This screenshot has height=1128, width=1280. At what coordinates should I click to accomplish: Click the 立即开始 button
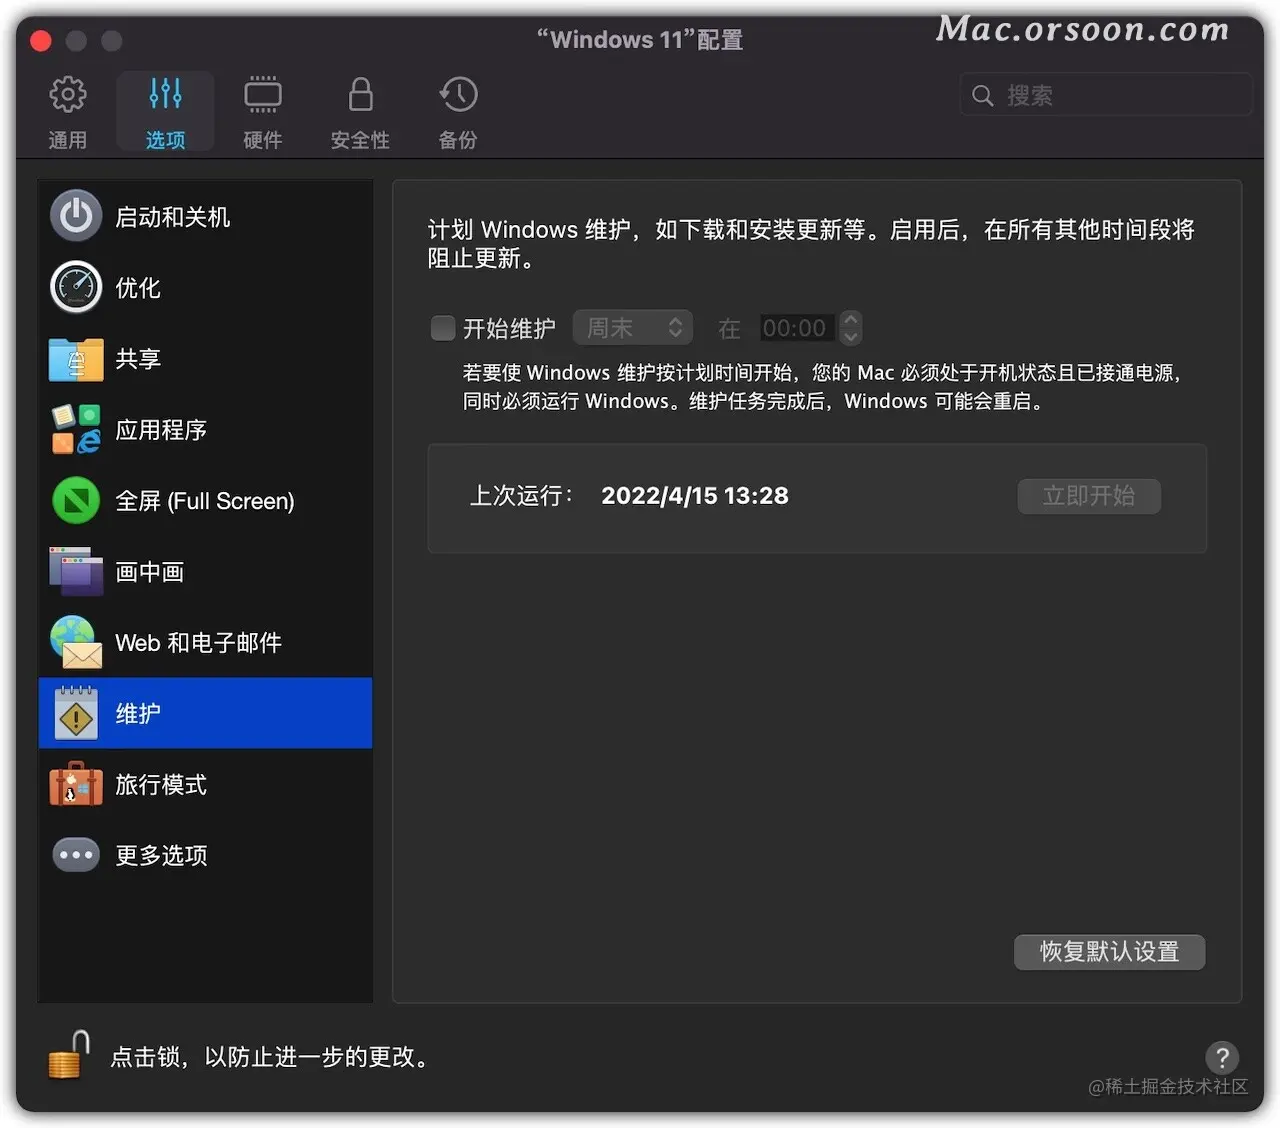(x=1089, y=496)
